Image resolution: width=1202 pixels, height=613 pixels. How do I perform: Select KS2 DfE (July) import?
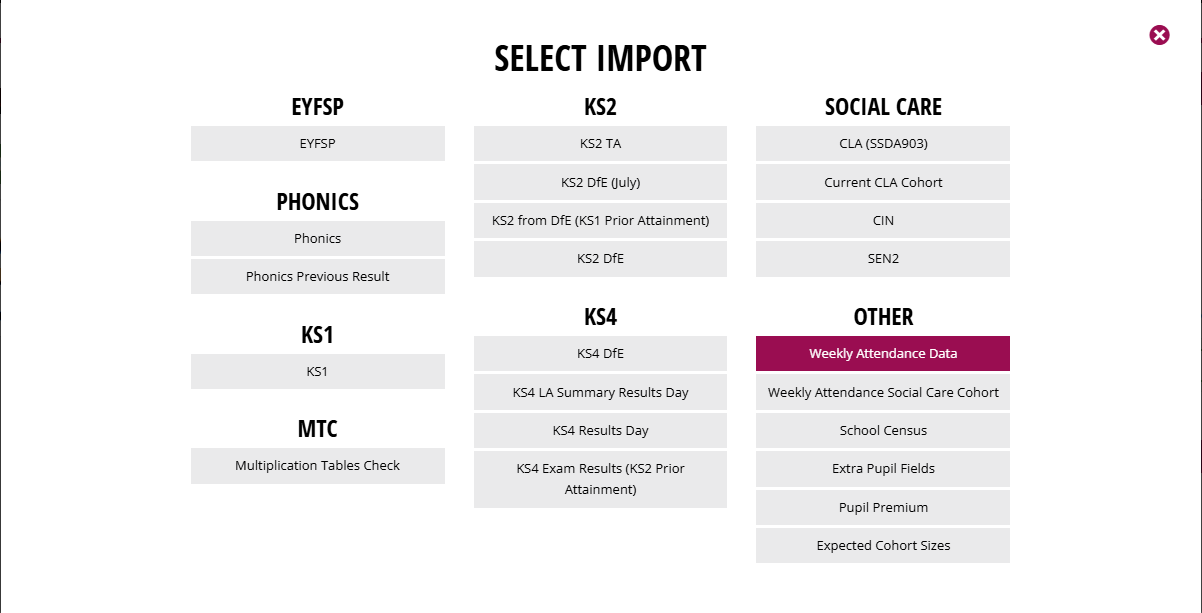(600, 182)
